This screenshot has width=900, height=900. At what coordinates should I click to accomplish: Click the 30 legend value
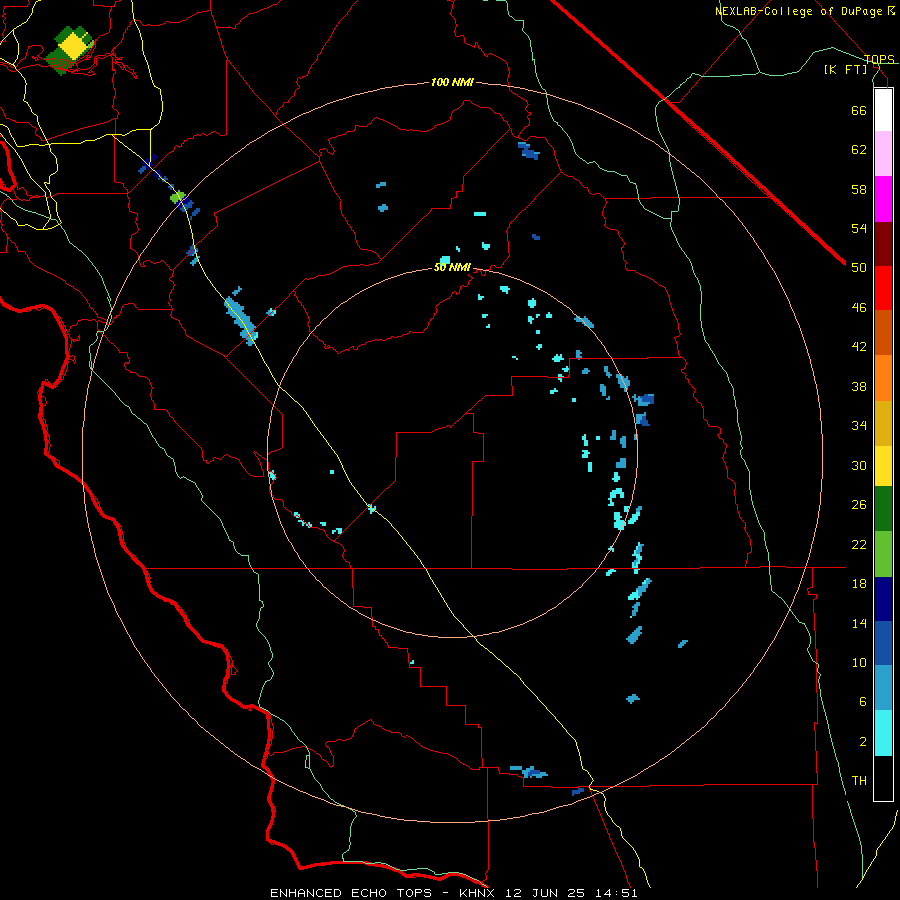point(859,465)
